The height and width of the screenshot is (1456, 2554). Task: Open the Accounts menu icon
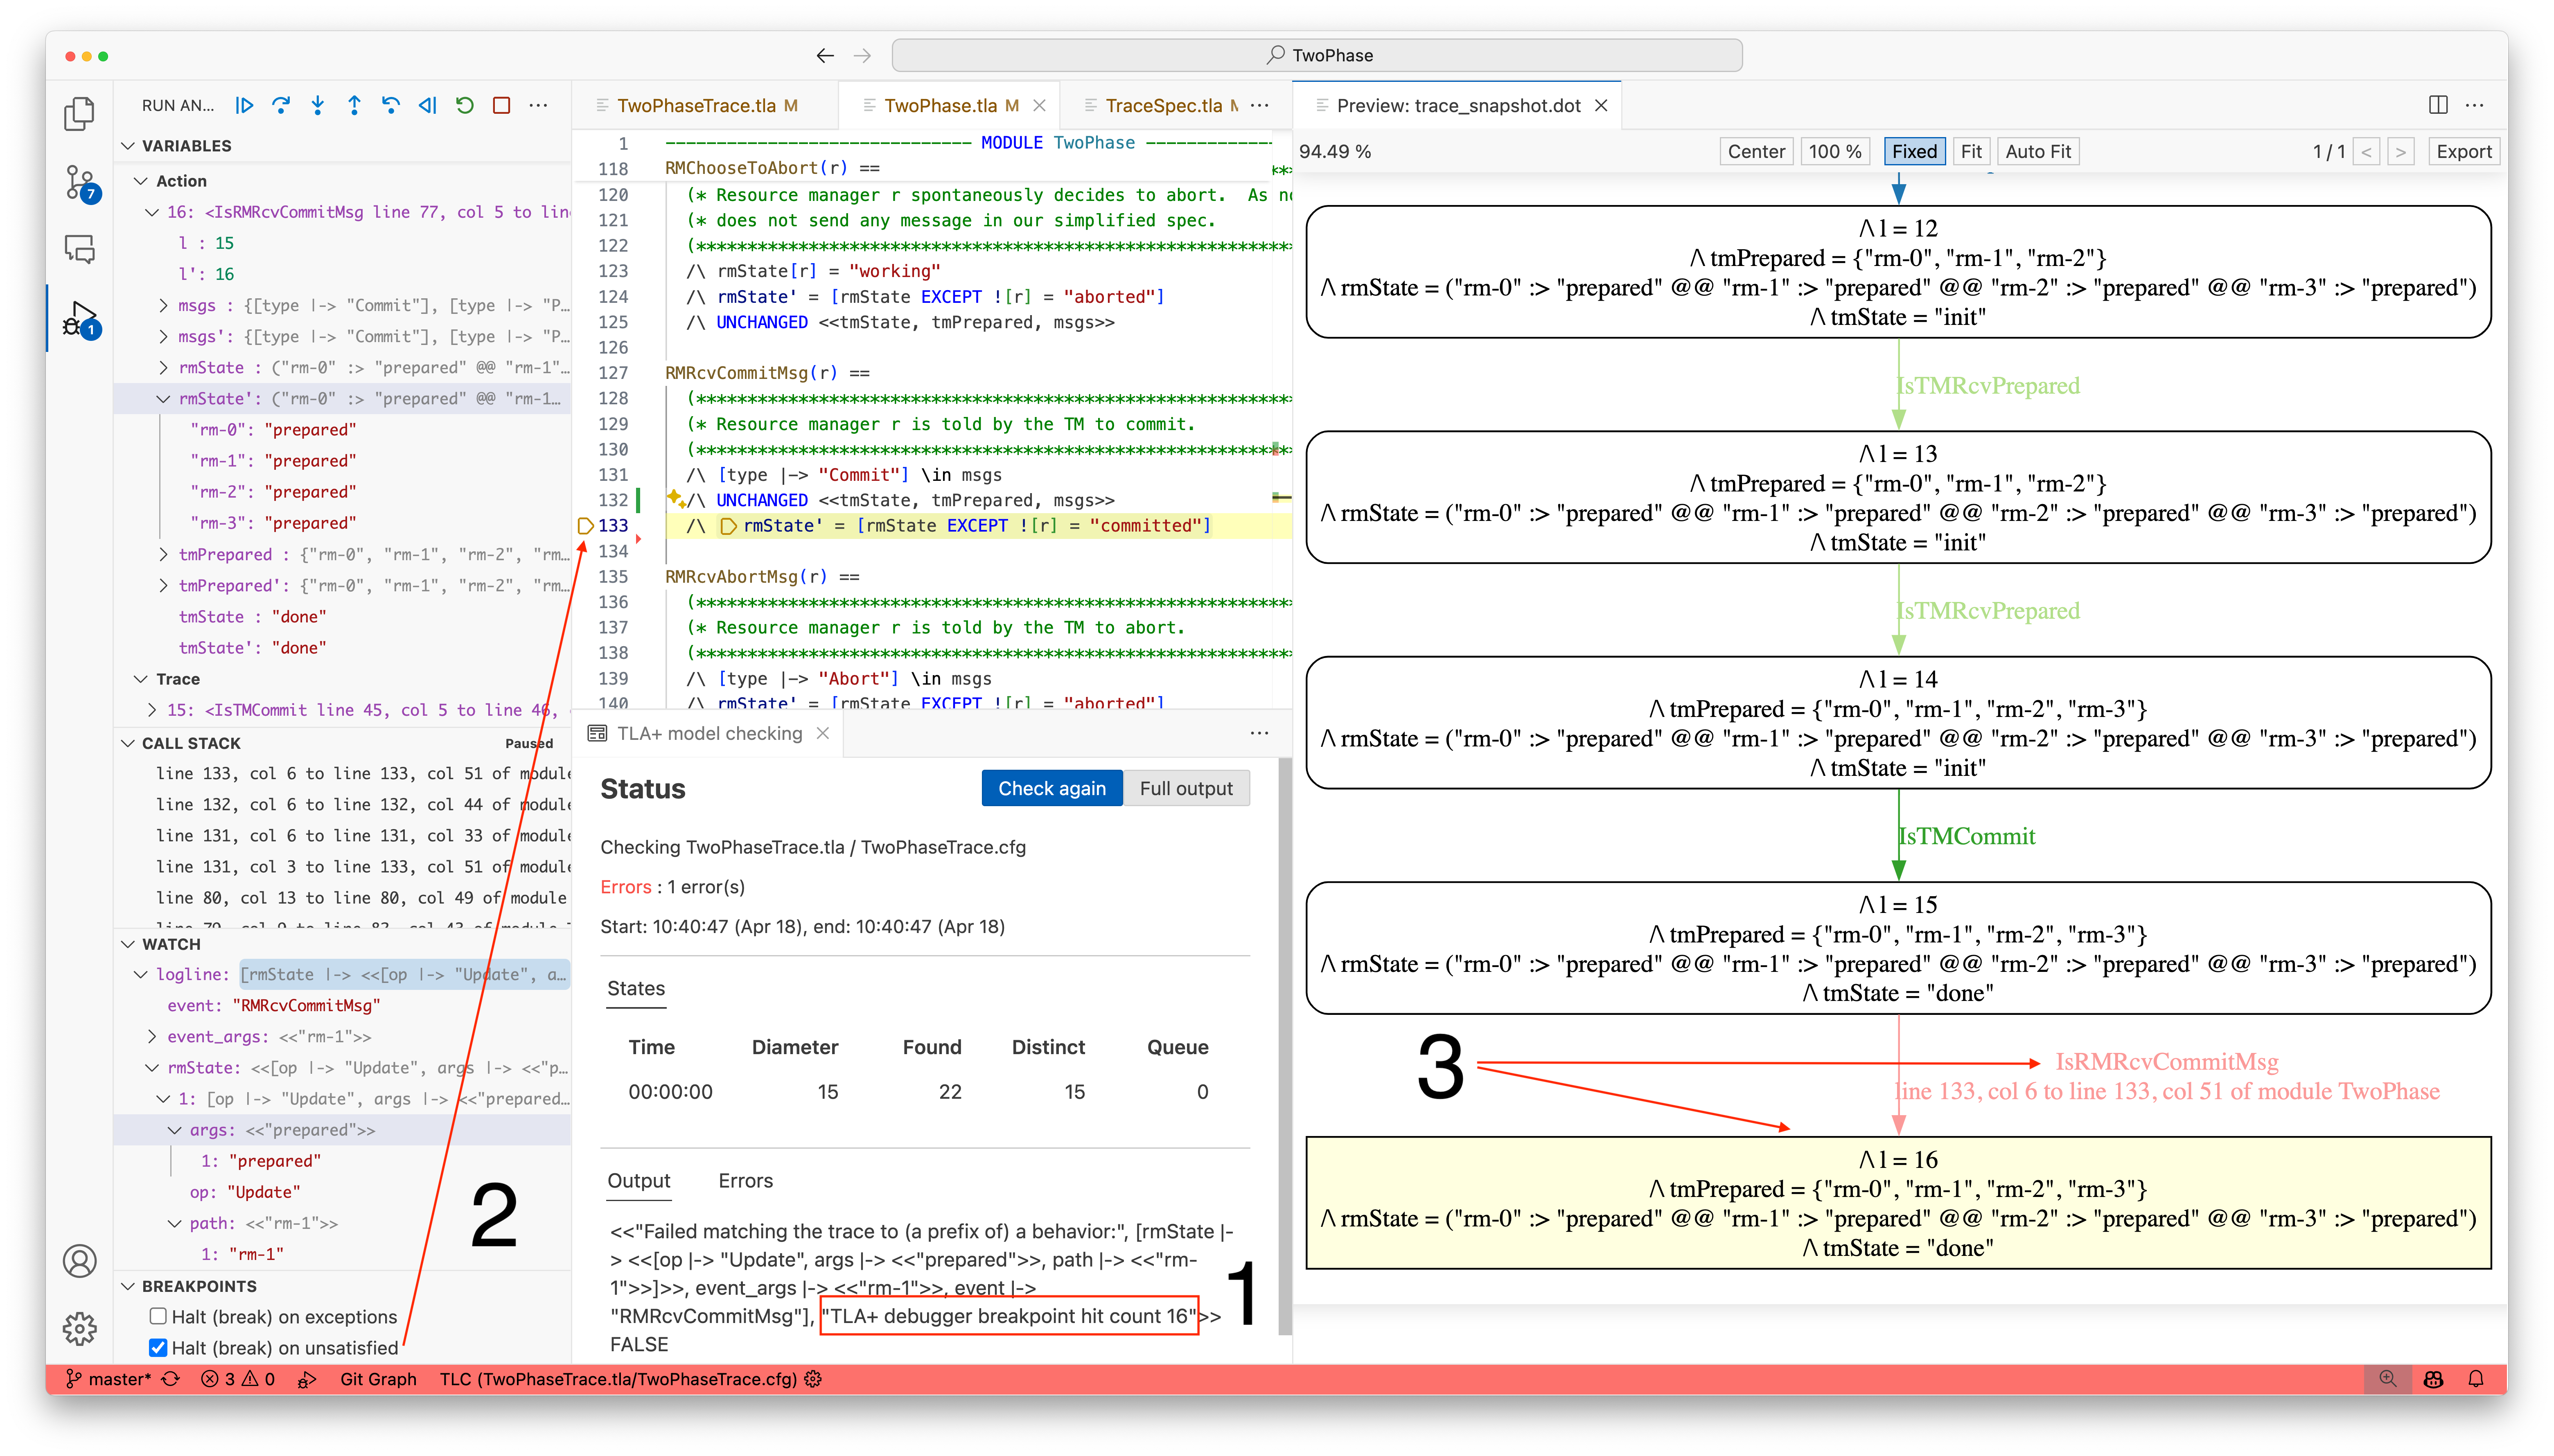point(79,1261)
